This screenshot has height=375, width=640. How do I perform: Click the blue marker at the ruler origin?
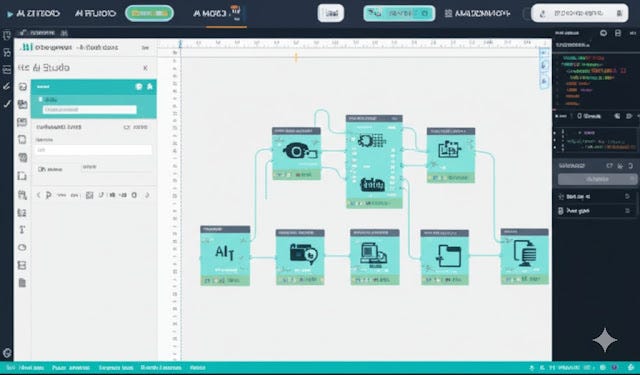[180, 44]
